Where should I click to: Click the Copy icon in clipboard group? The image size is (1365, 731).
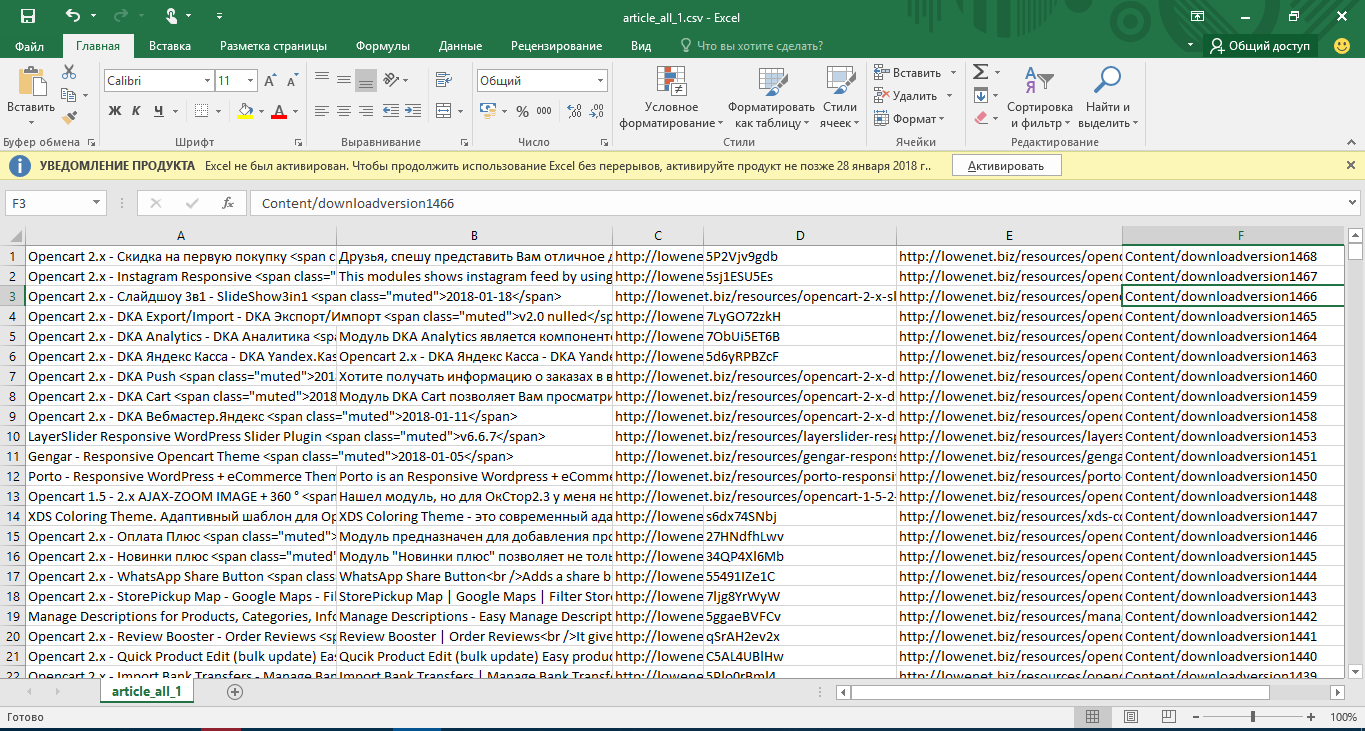click(x=67, y=95)
